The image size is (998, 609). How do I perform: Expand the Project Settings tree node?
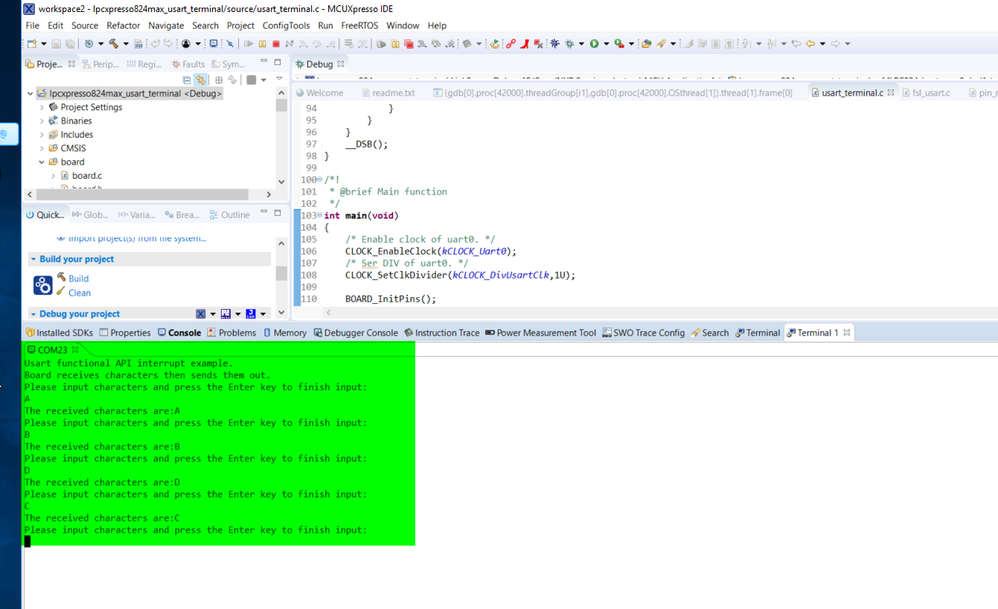(41, 108)
